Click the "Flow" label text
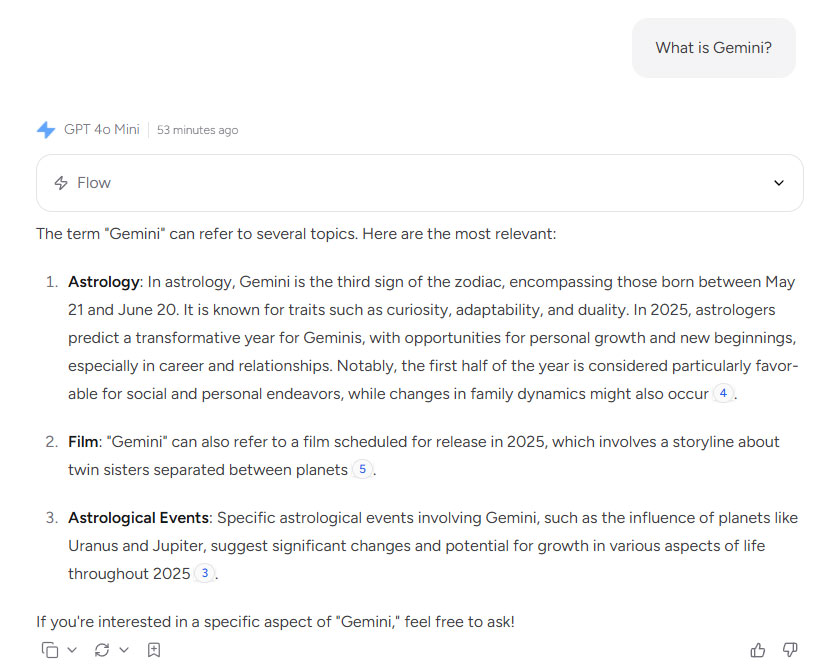Viewport: 840px width, 670px height. tap(94, 183)
